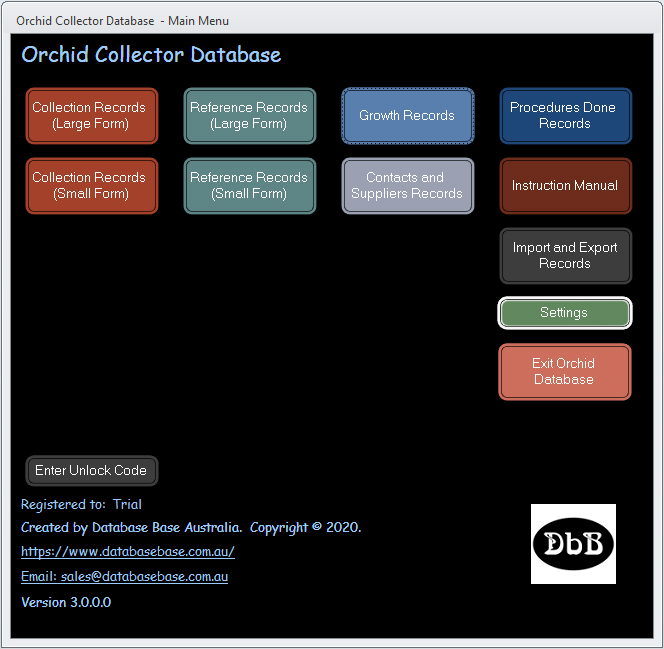Click the 'Registered to: Trial' text
The width and height of the screenshot is (664, 649).
pyautogui.click(x=81, y=505)
